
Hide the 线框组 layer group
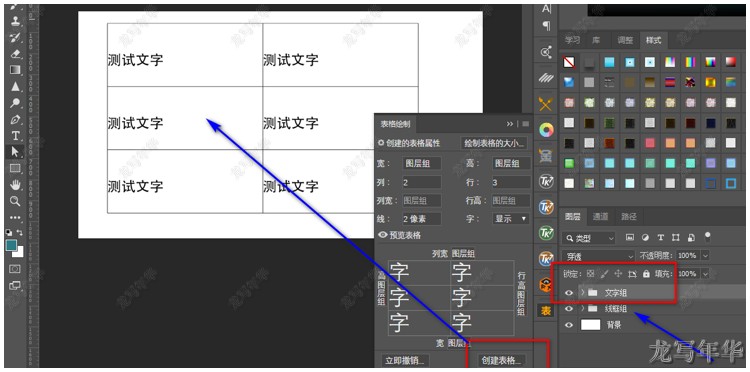(x=569, y=309)
